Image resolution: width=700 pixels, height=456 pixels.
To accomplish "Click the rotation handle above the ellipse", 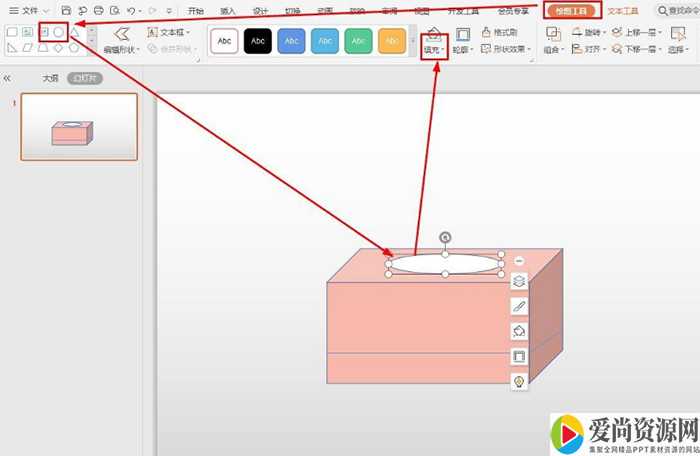I will 445,237.
